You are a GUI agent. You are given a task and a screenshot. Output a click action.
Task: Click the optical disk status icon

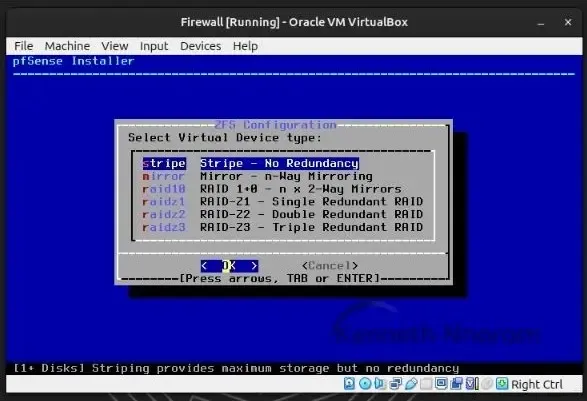[365, 384]
